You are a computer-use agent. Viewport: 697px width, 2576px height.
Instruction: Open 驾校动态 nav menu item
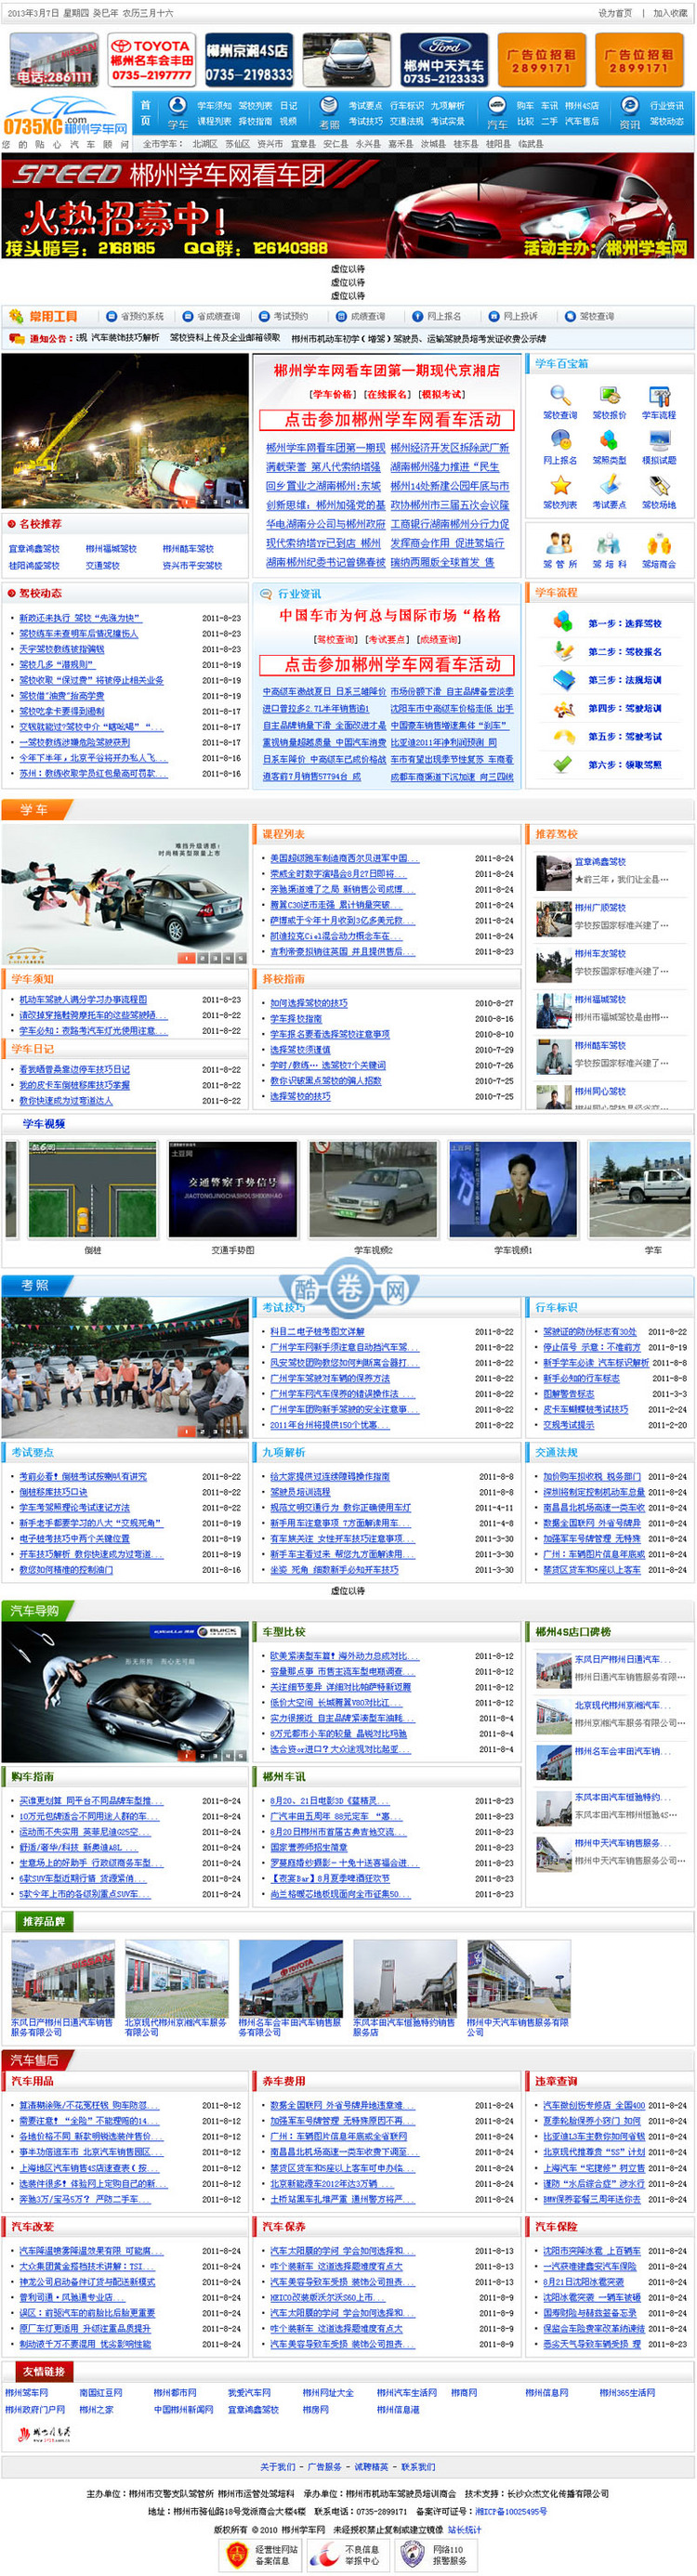tap(667, 121)
